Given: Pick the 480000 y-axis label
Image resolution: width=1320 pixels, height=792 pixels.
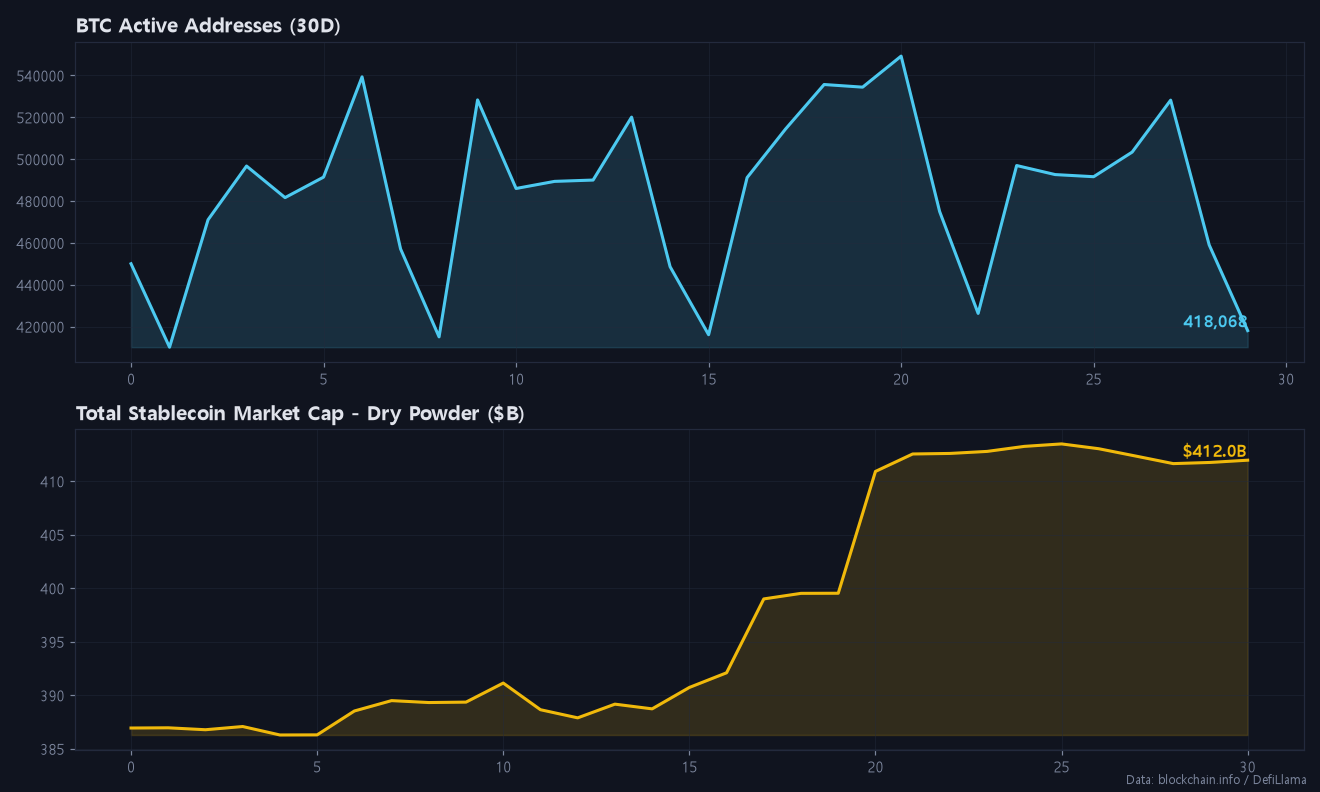Looking at the screenshot, I should pyautogui.click(x=42, y=202).
